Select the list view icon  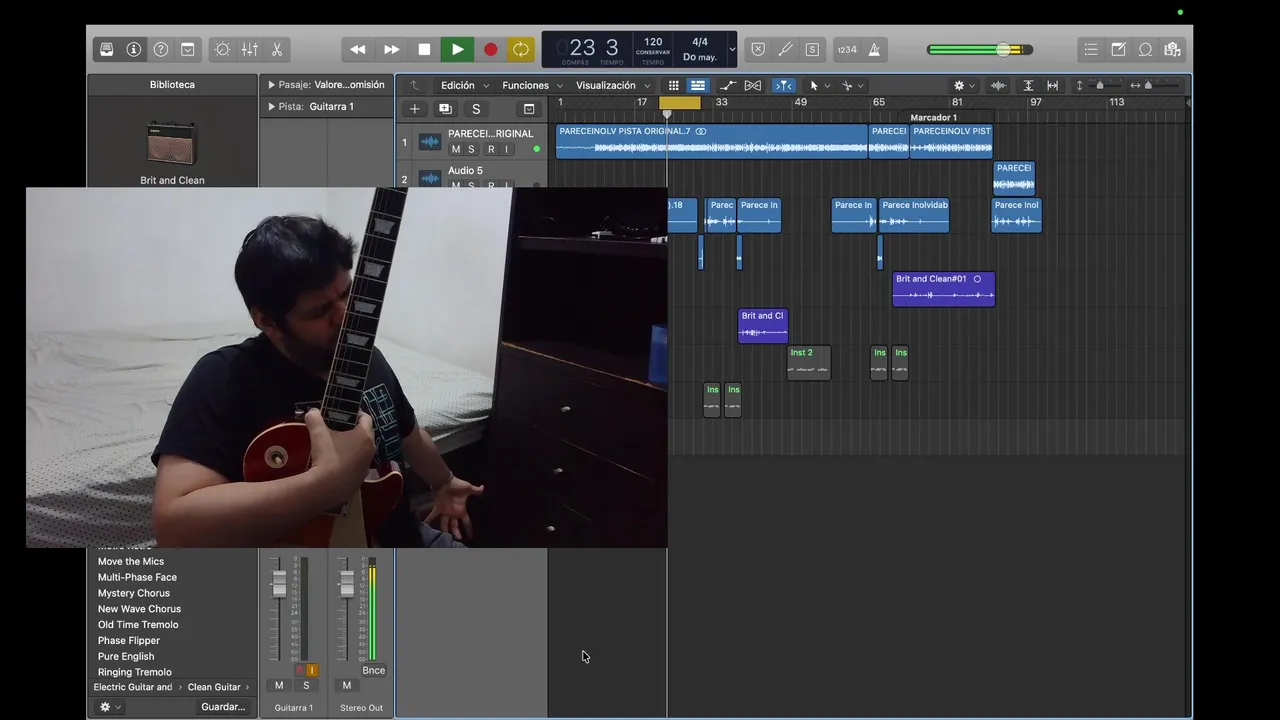698,86
